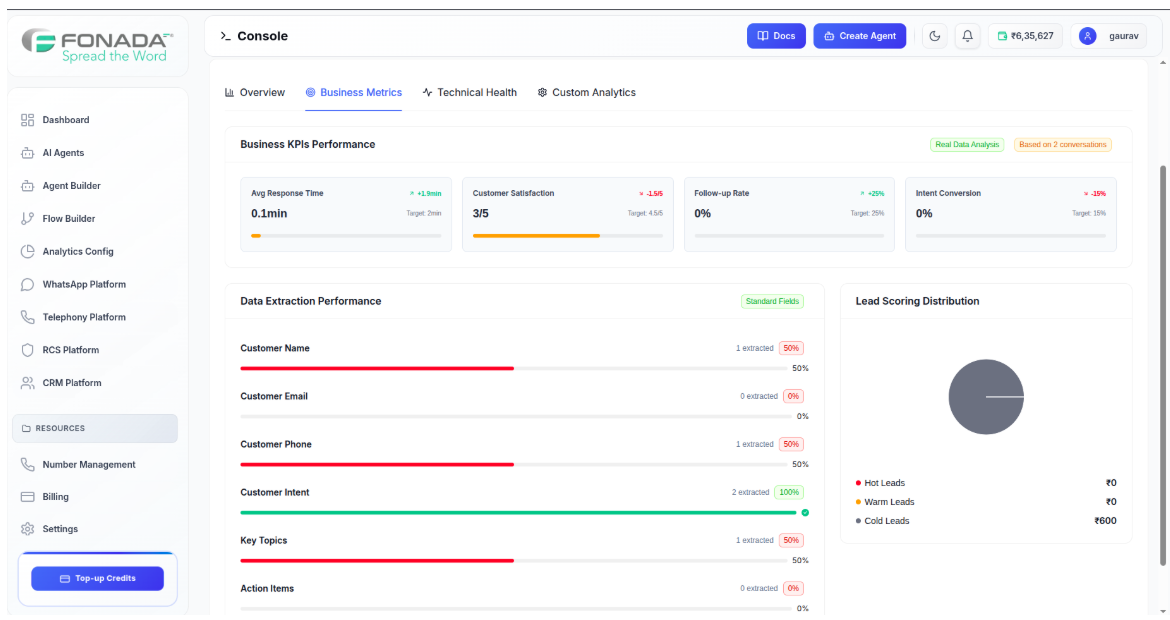Viewport: 1170px width, 620px height.
Task: Open the Docs button
Action: (x=776, y=36)
